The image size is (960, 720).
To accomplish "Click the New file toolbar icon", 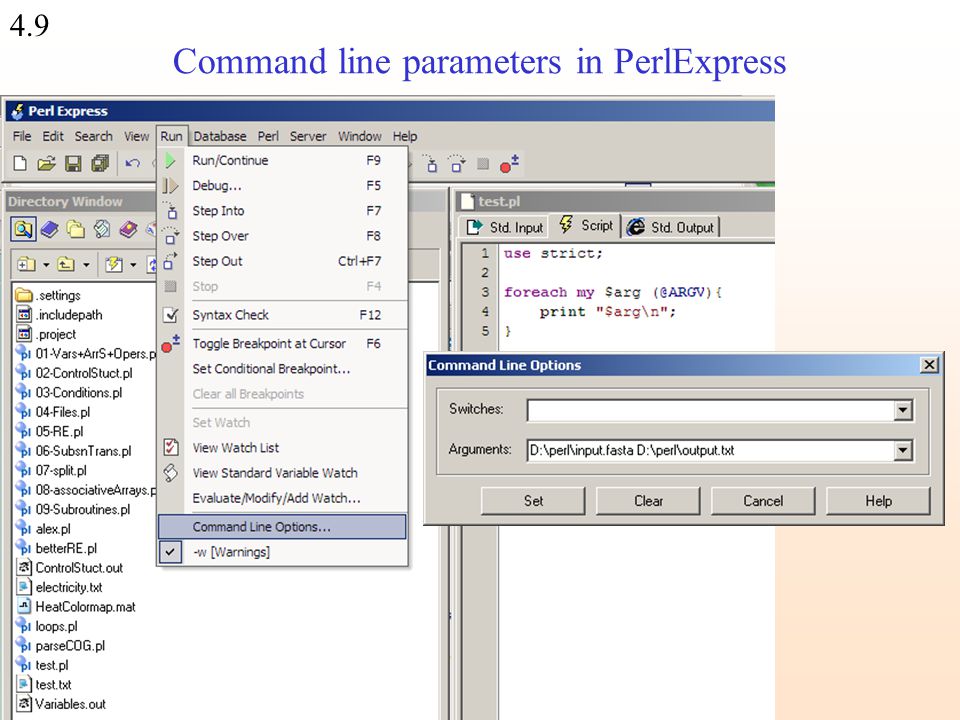I will (x=20, y=163).
